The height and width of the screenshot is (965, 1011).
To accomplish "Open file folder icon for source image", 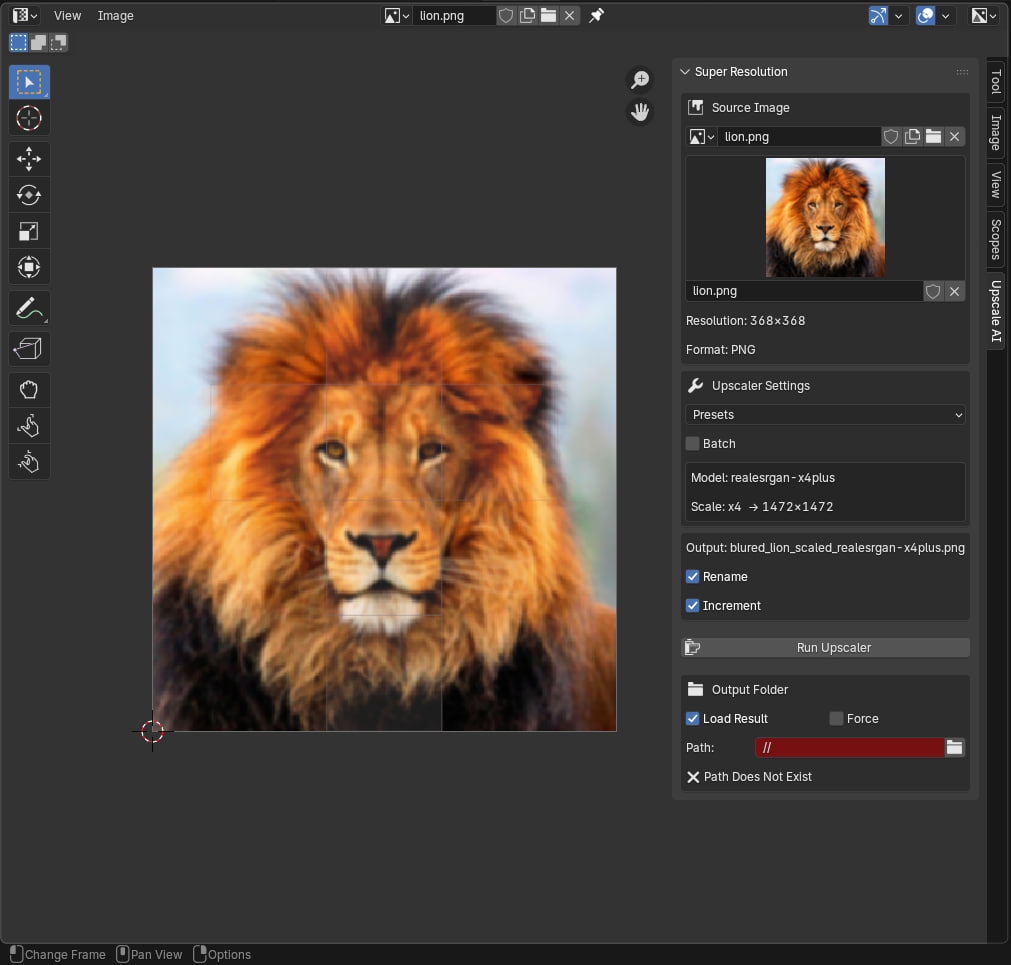I will tap(934, 137).
